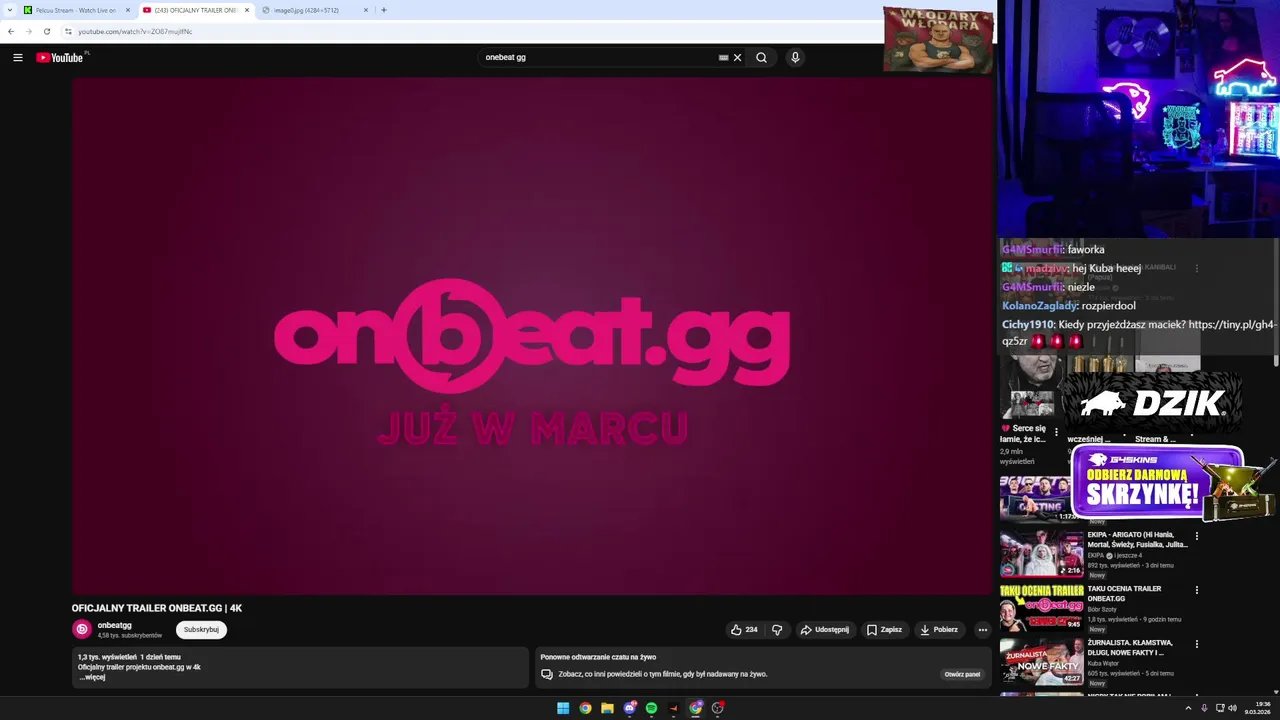Dislike the video with thumbs down
This screenshot has width=1280, height=720.
click(x=777, y=630)
